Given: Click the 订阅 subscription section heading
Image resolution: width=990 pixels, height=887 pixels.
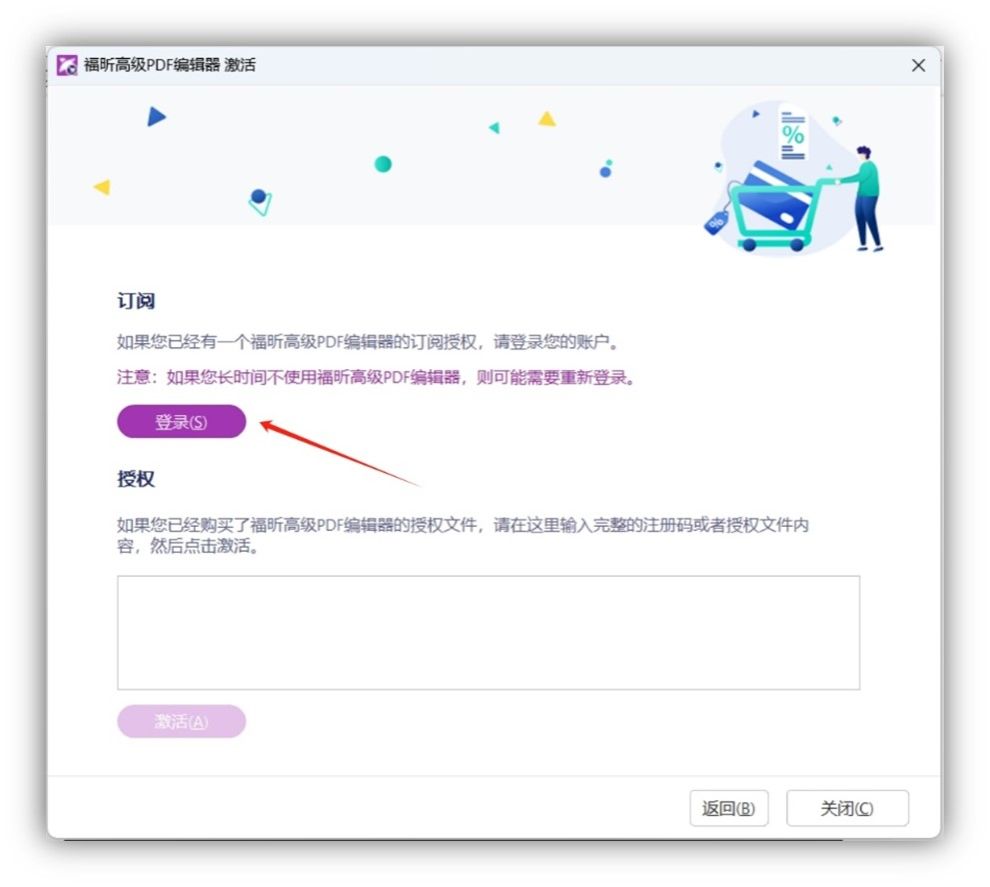Looking at the screenshot, I should [136, 302].
